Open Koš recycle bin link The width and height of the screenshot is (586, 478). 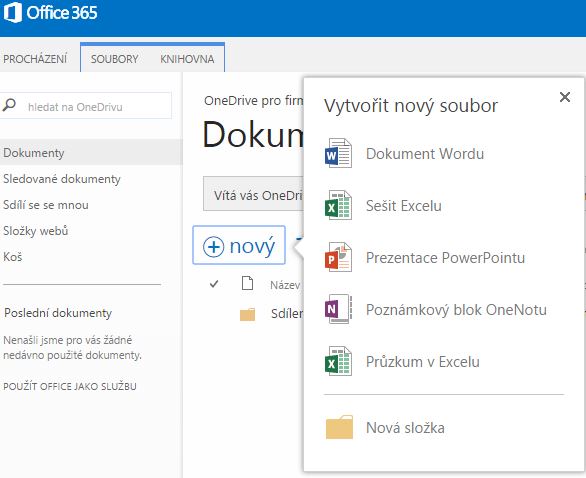(13, 257)
